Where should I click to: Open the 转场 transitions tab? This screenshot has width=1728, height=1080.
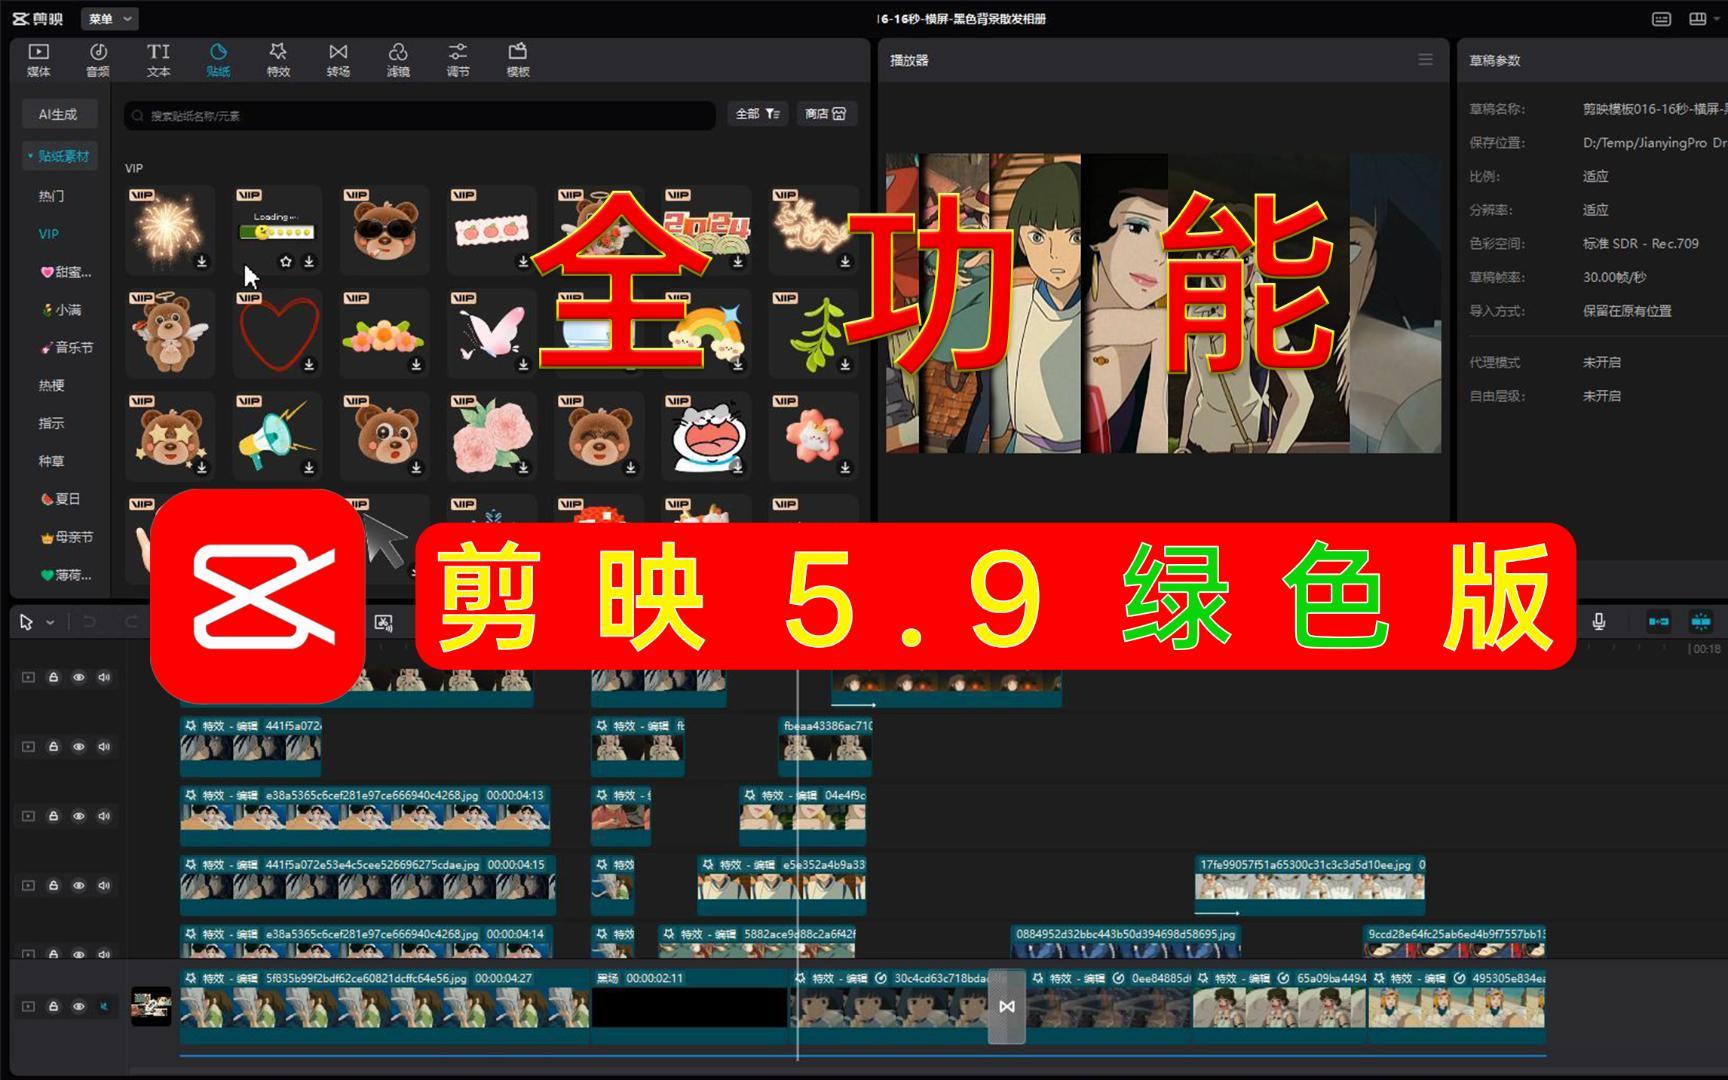point(338,60)
